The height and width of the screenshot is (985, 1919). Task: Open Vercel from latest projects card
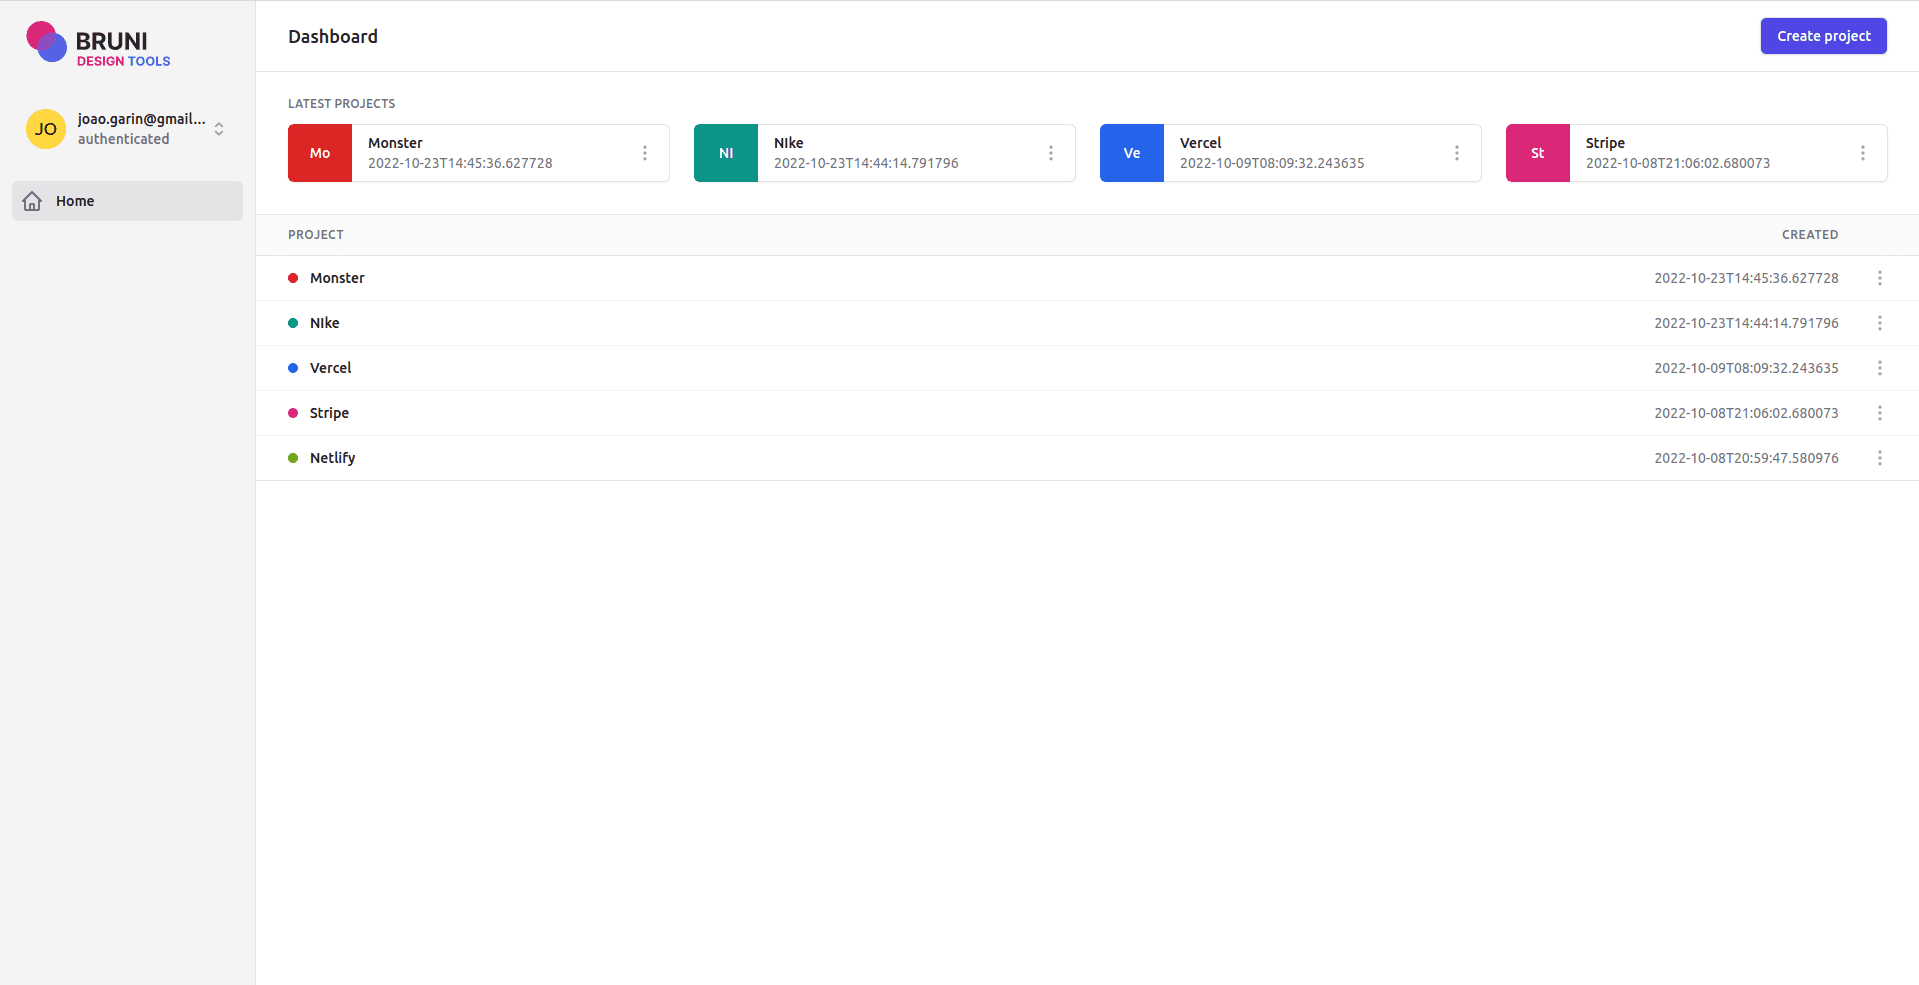(x=1200, y=143)
